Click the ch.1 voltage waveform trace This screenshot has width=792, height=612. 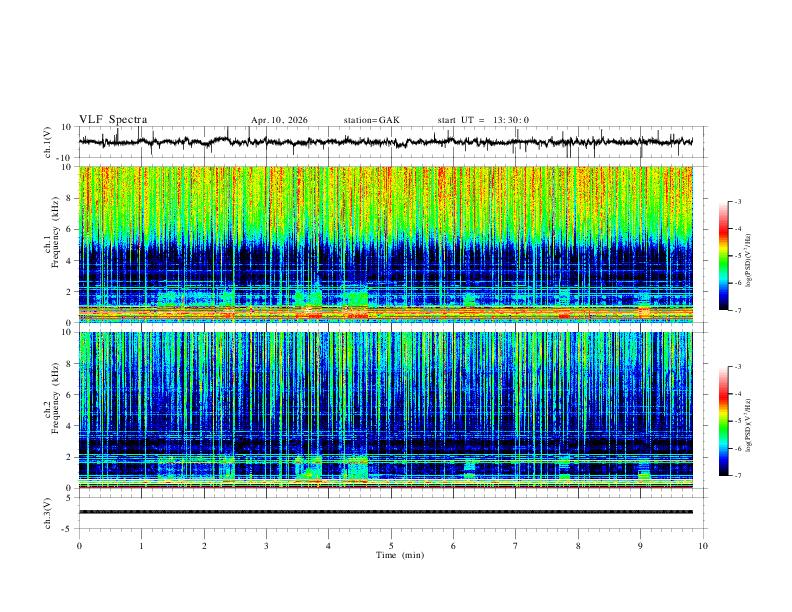point(386,142)
